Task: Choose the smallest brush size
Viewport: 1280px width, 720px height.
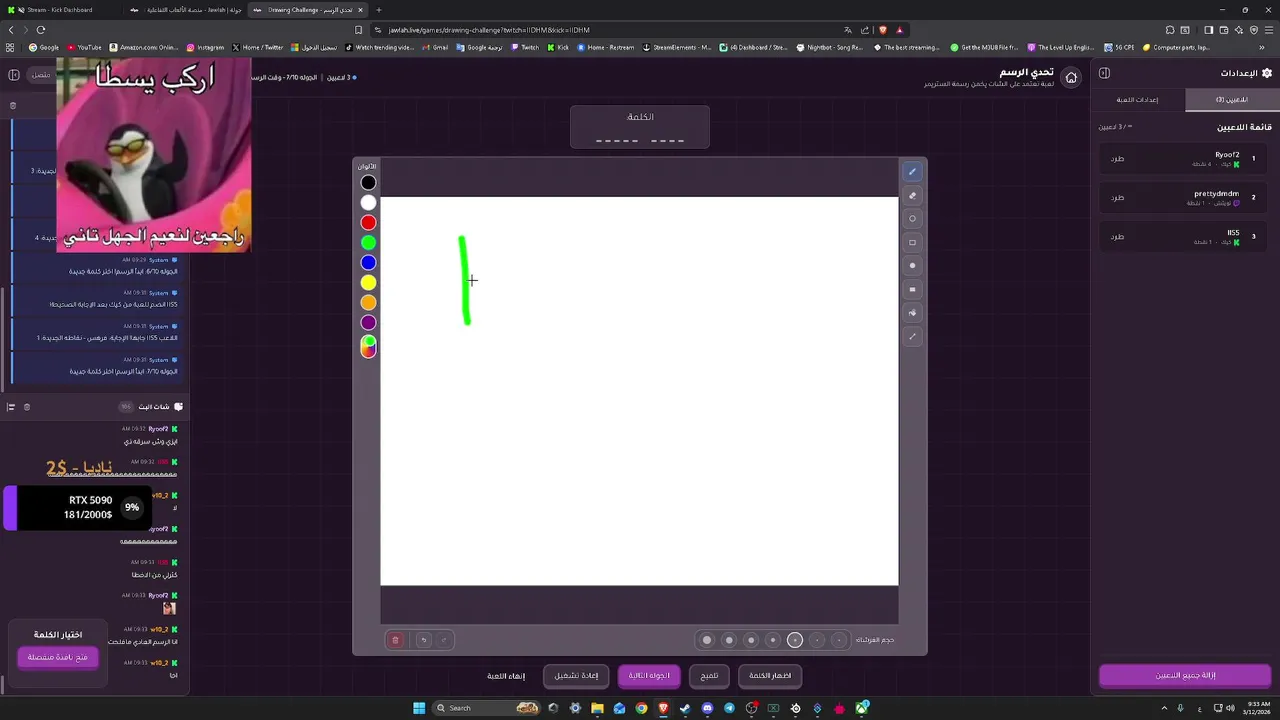Action: 839,640
